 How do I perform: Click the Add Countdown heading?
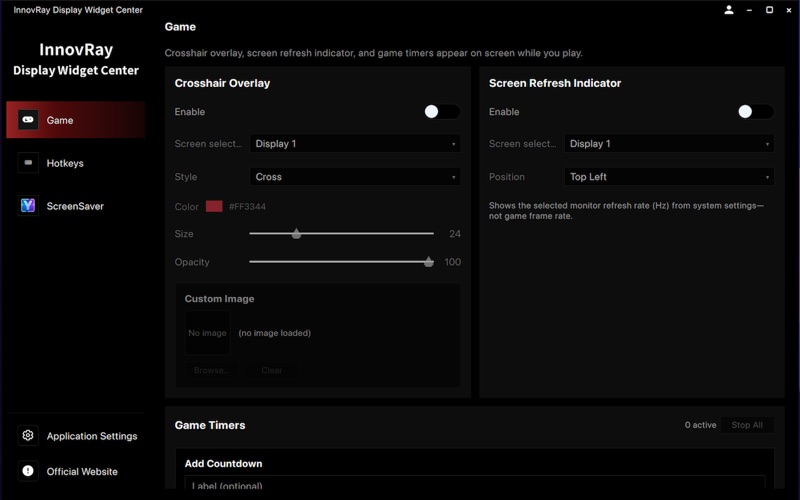point(223,463)
